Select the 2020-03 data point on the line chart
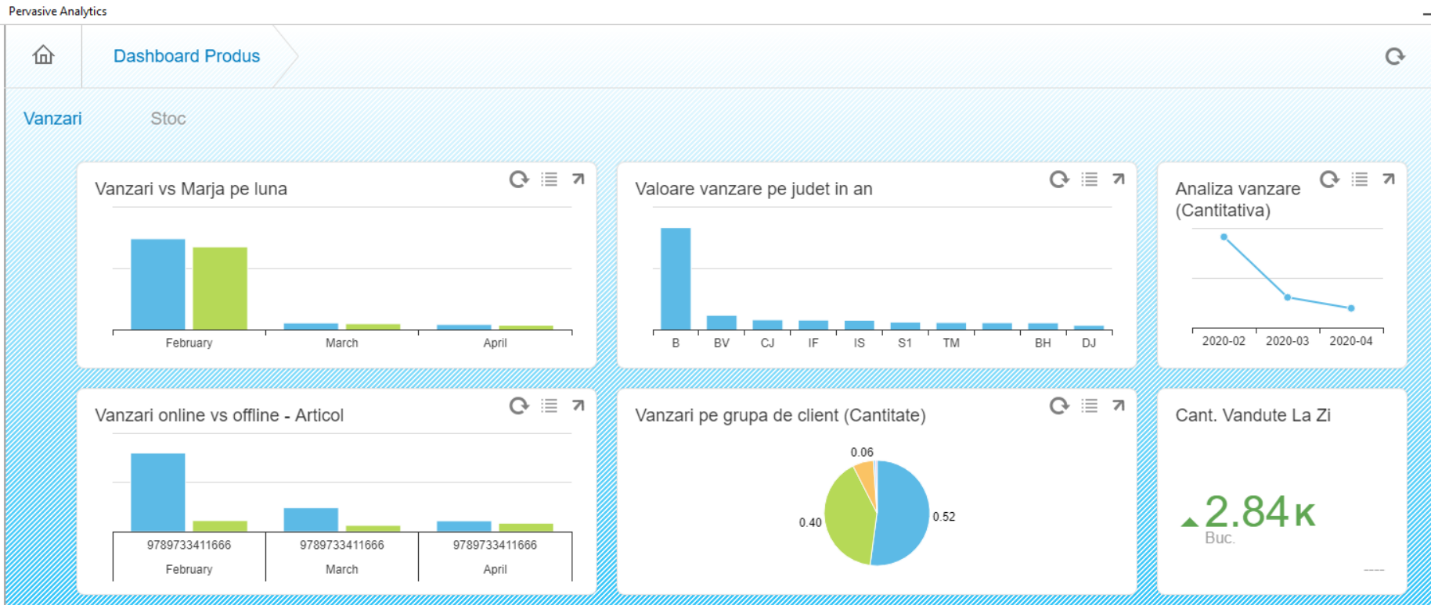Screen dimensions: 1431x605 (x=1285, y=297)
